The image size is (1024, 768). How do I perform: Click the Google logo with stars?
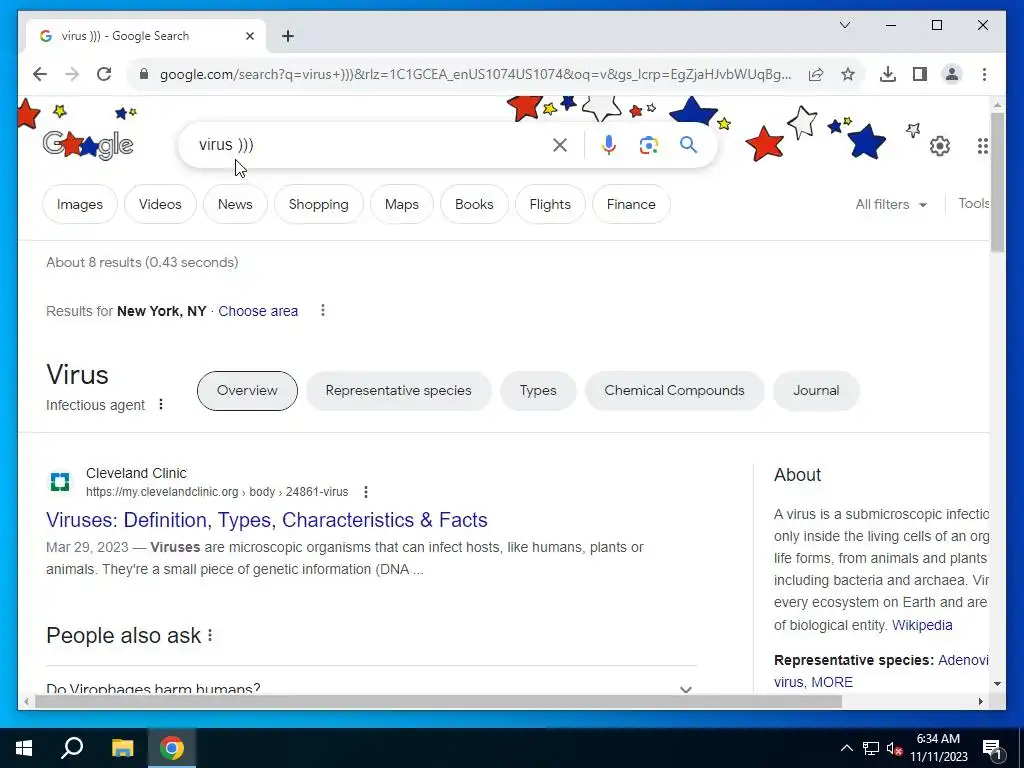[88, 144]
